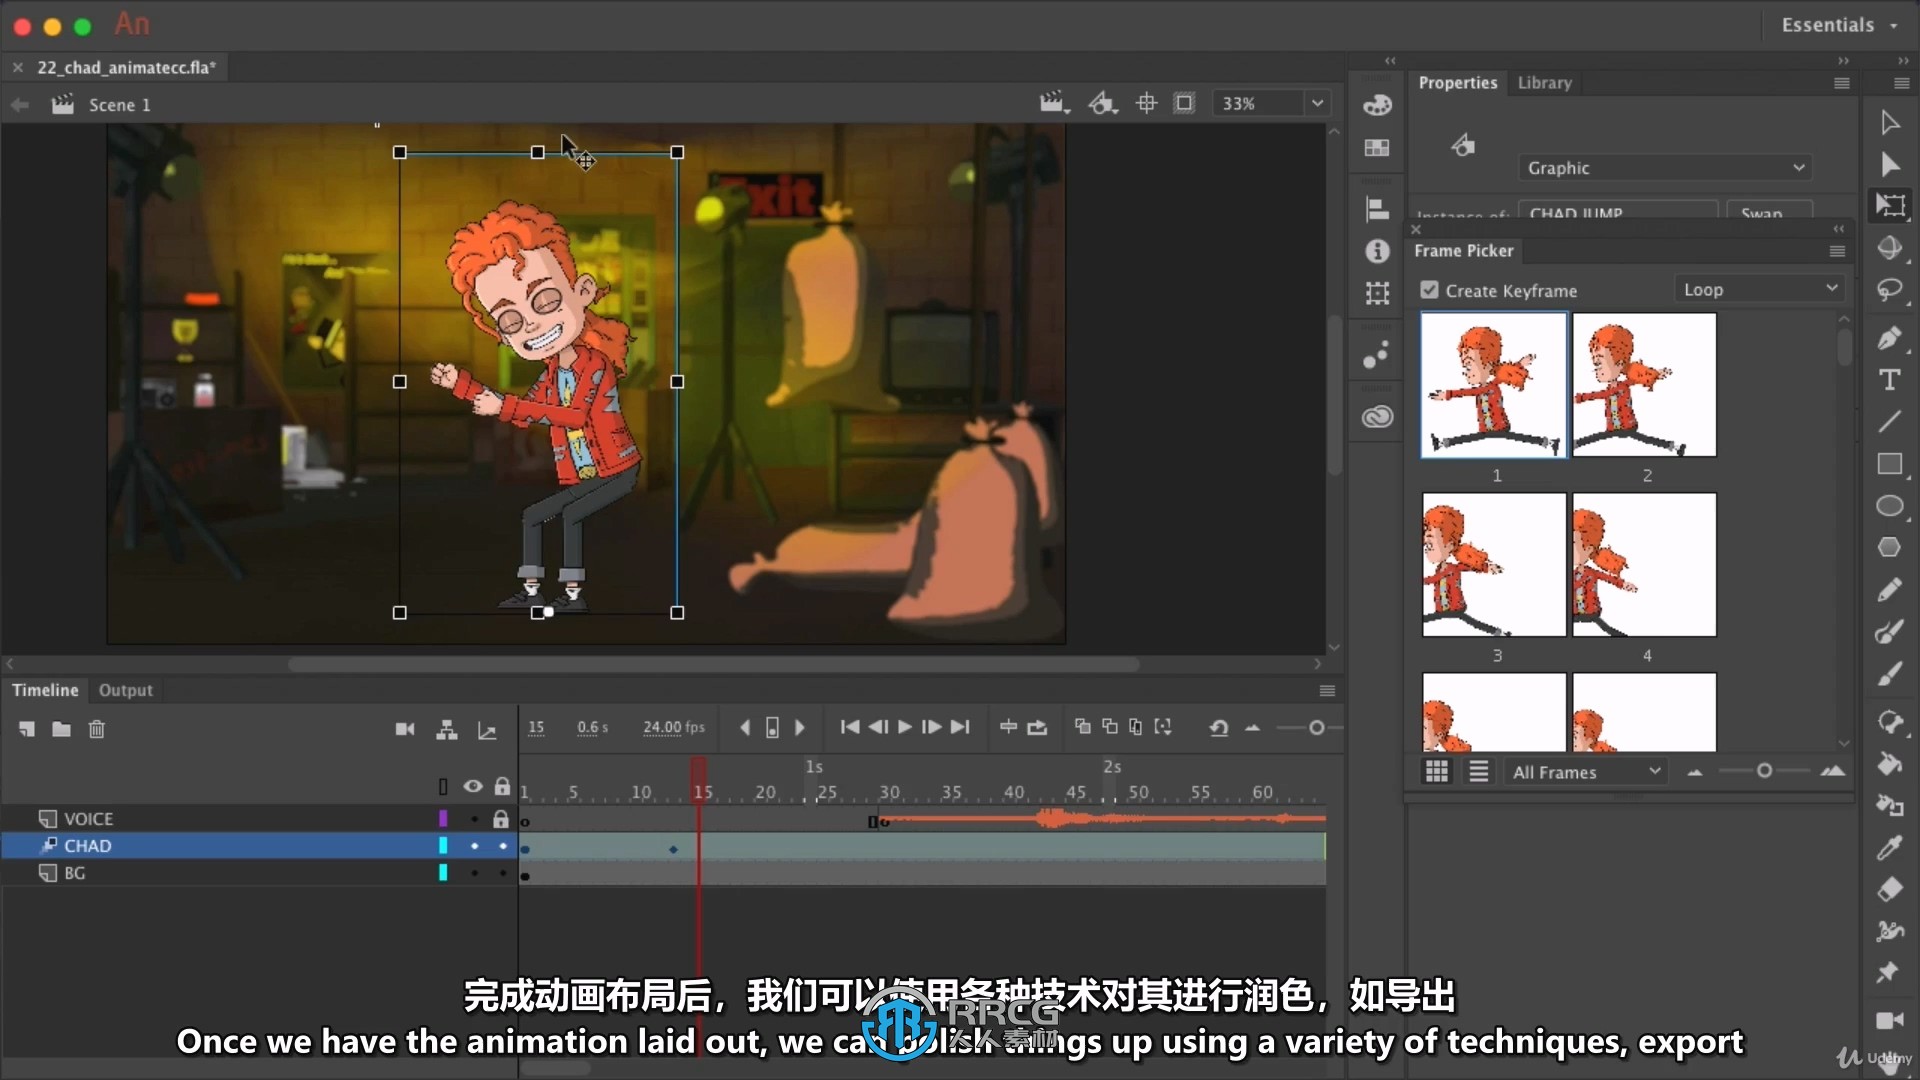
Task: Play the timeline animation
Action: point(904,727)
